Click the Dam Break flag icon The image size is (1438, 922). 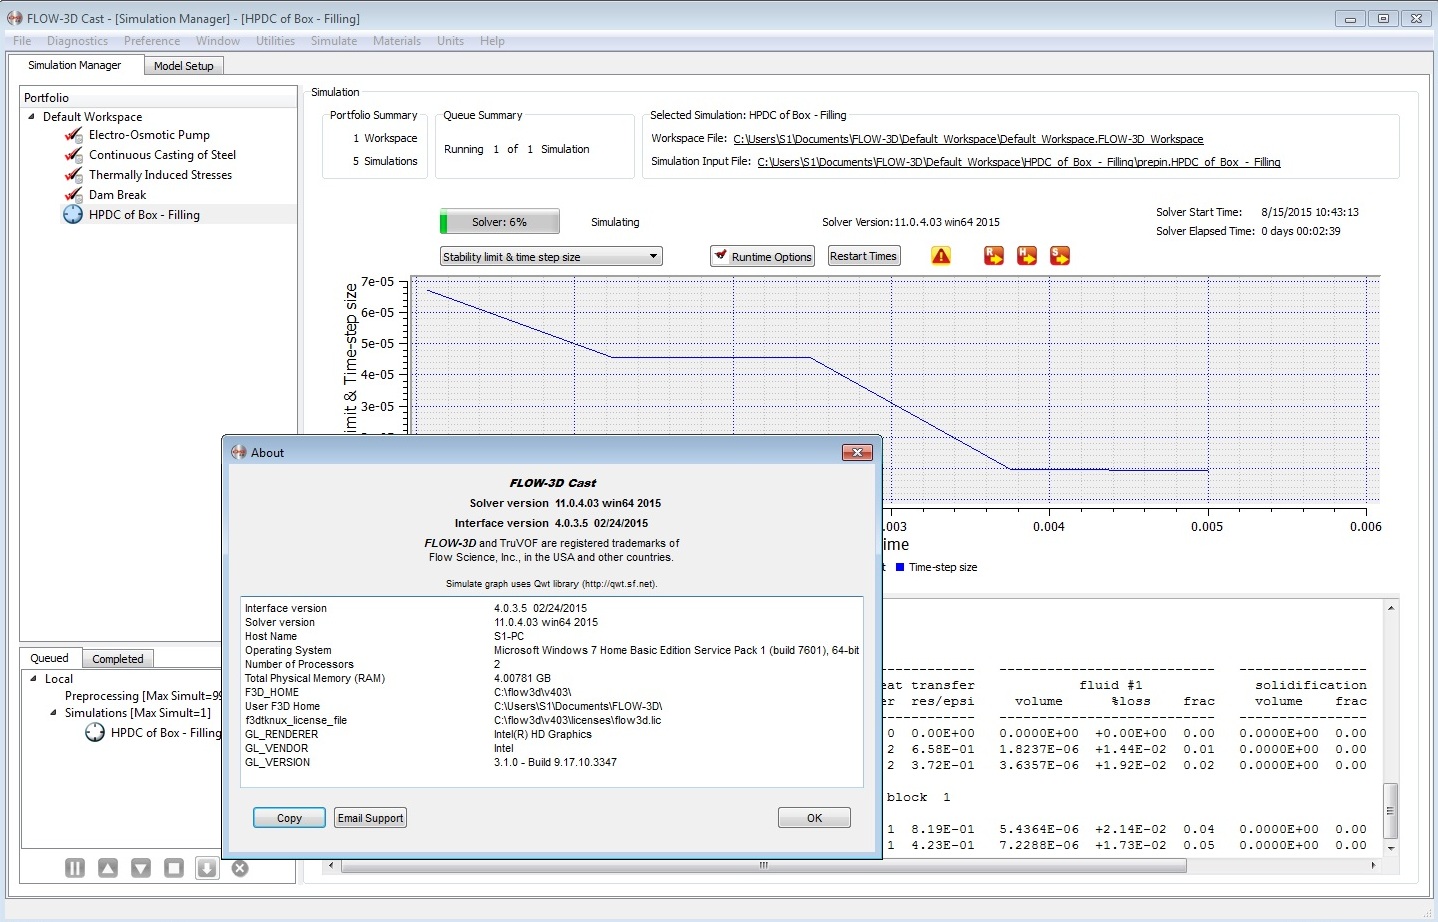(73, 195)
